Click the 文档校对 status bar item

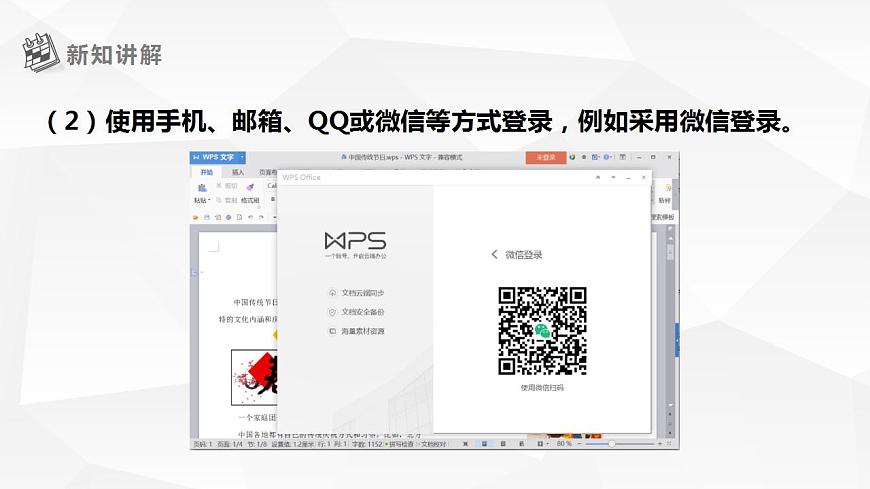coord(432,444)
